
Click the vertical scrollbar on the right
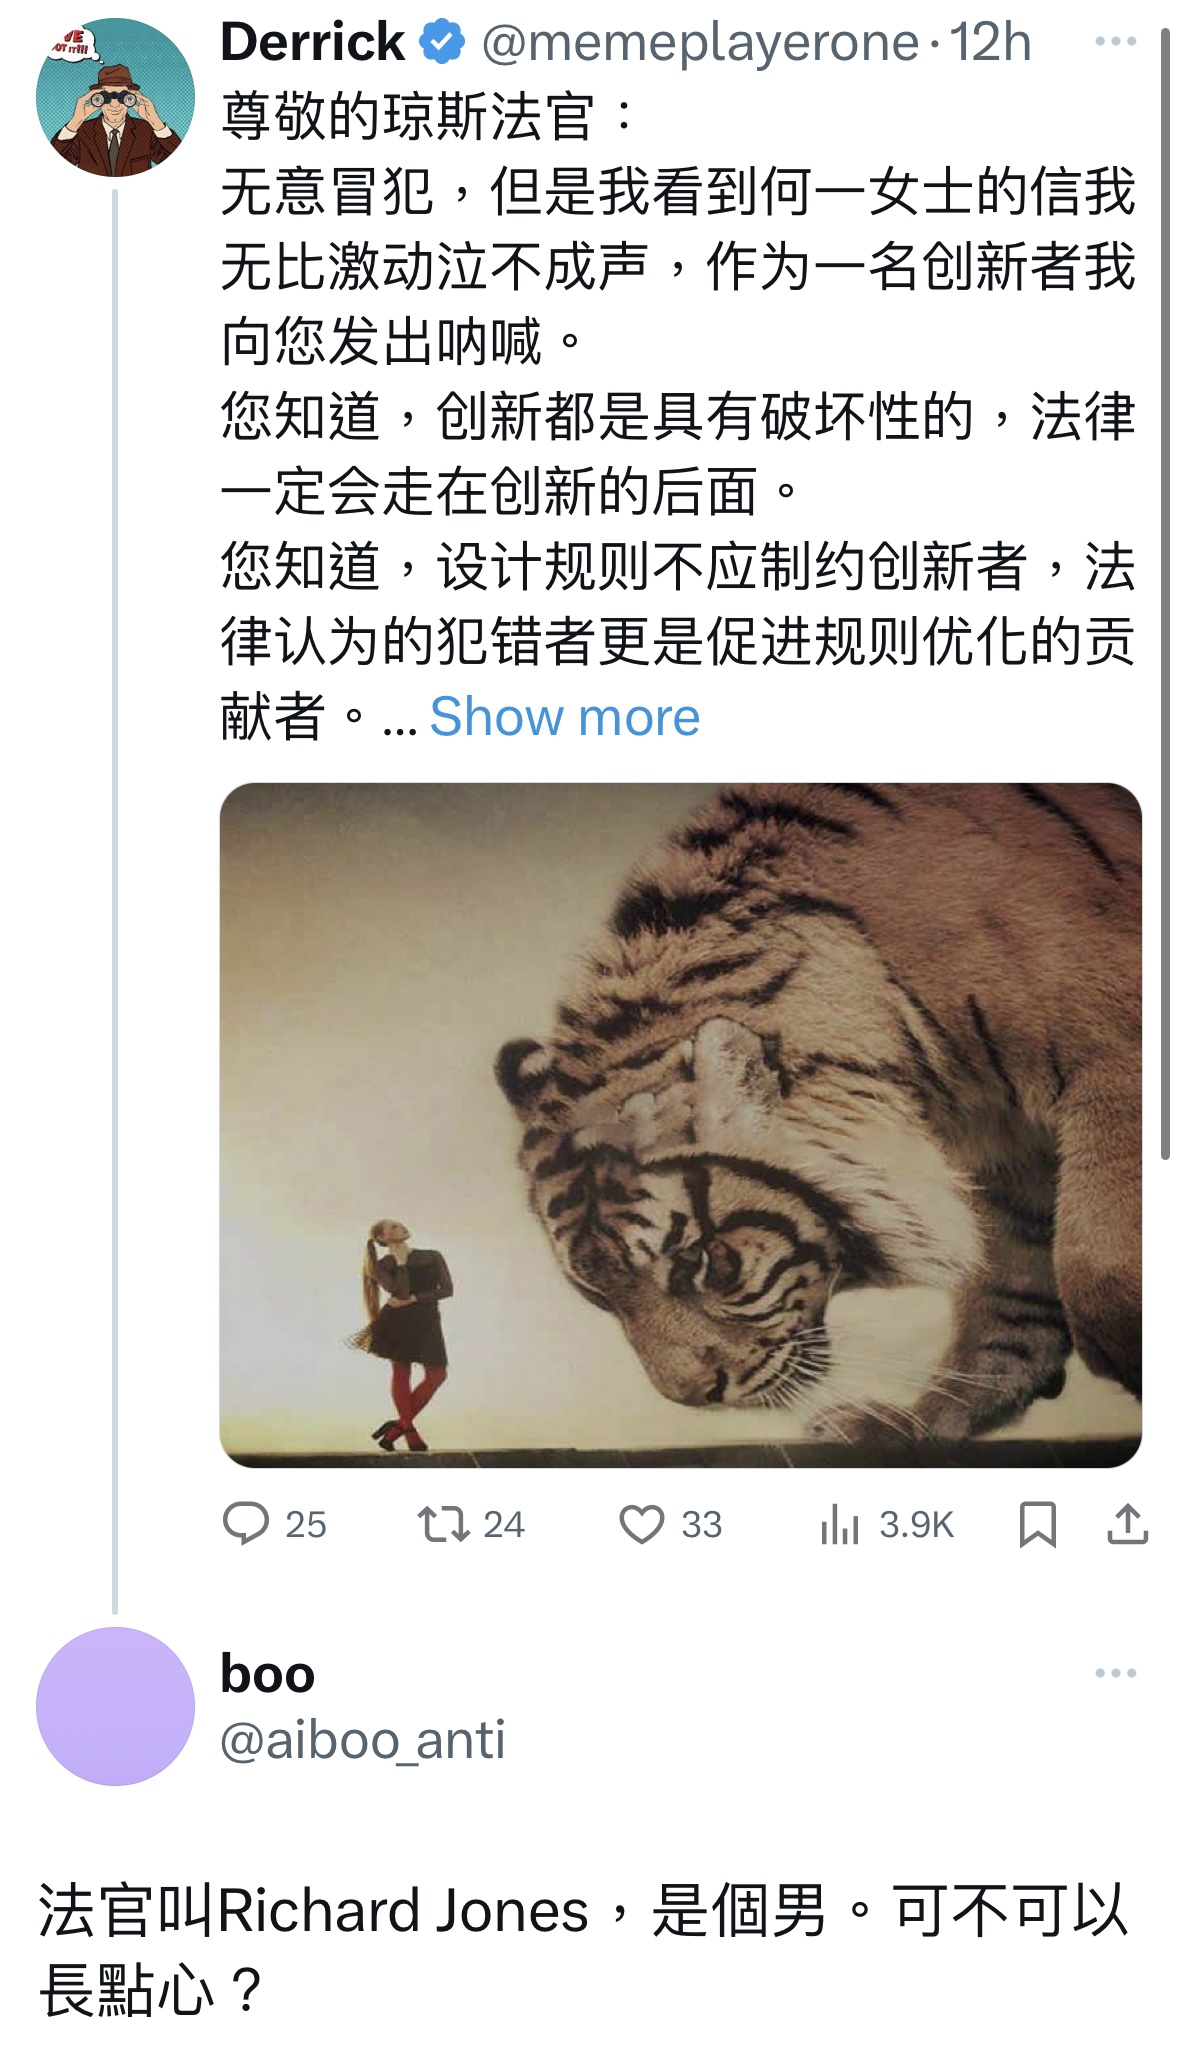tap(1165, 594)
